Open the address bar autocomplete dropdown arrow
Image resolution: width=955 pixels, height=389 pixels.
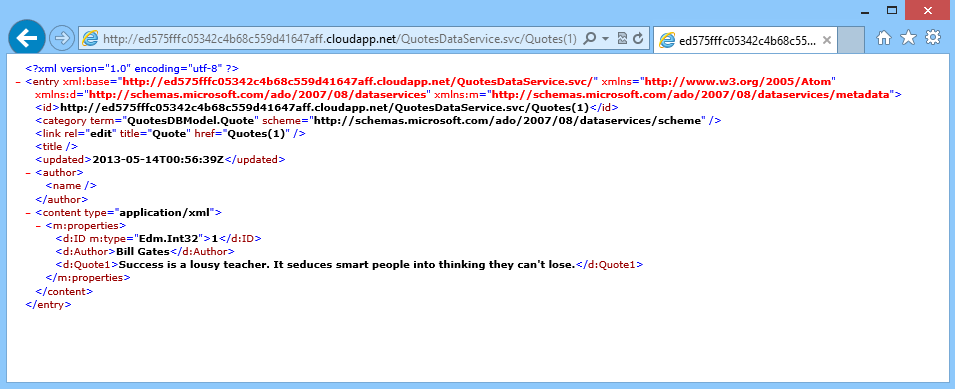tap(605, 39)
